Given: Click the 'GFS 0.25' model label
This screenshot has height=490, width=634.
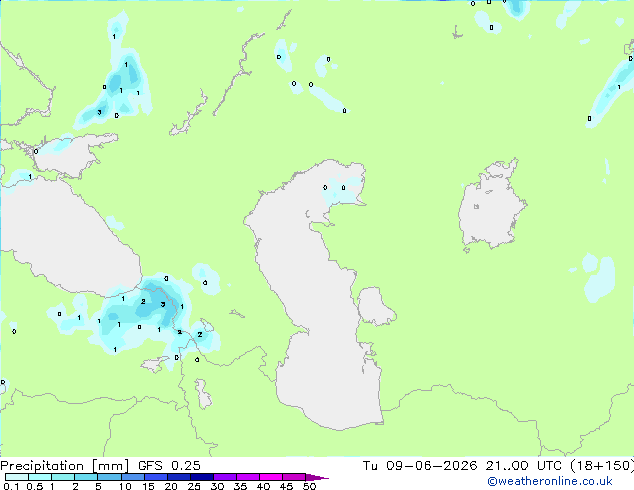Looking at the screenshot, I should point(169,465).
